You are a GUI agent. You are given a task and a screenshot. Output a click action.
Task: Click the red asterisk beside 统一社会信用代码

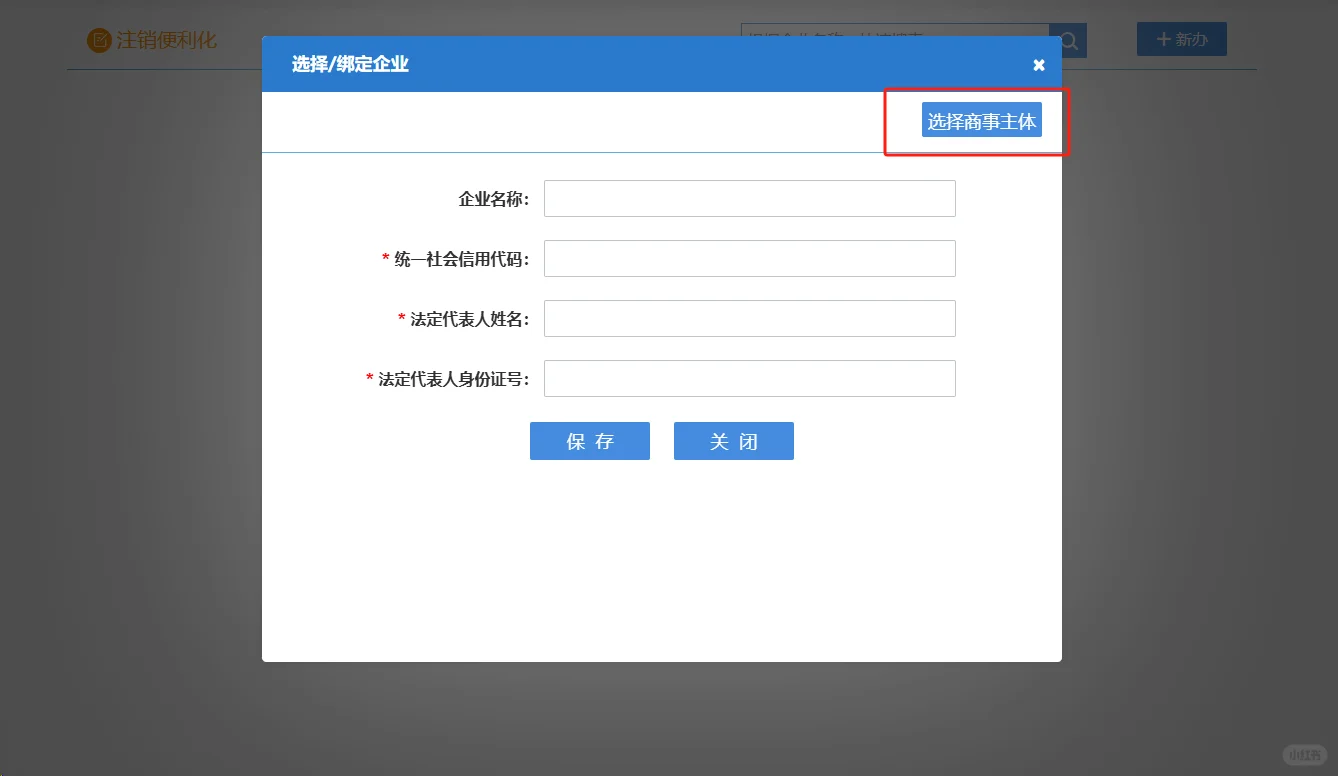pyautogui.click(x=384, y=258)
